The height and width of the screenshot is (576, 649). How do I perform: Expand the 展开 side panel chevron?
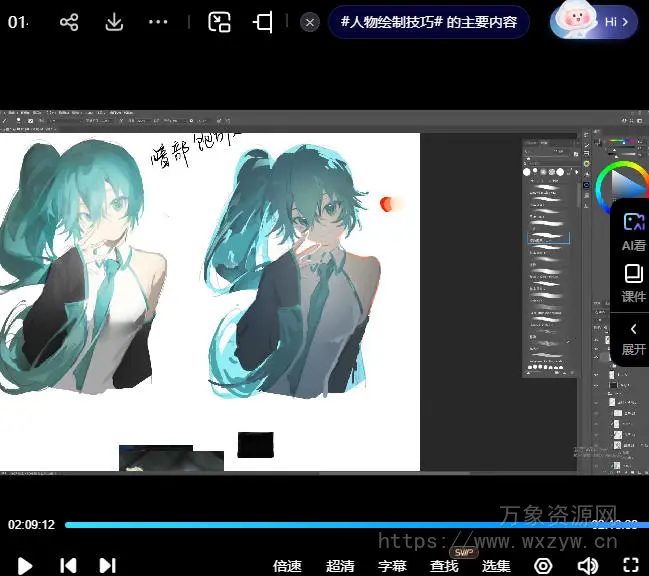[x=633, y=338]
